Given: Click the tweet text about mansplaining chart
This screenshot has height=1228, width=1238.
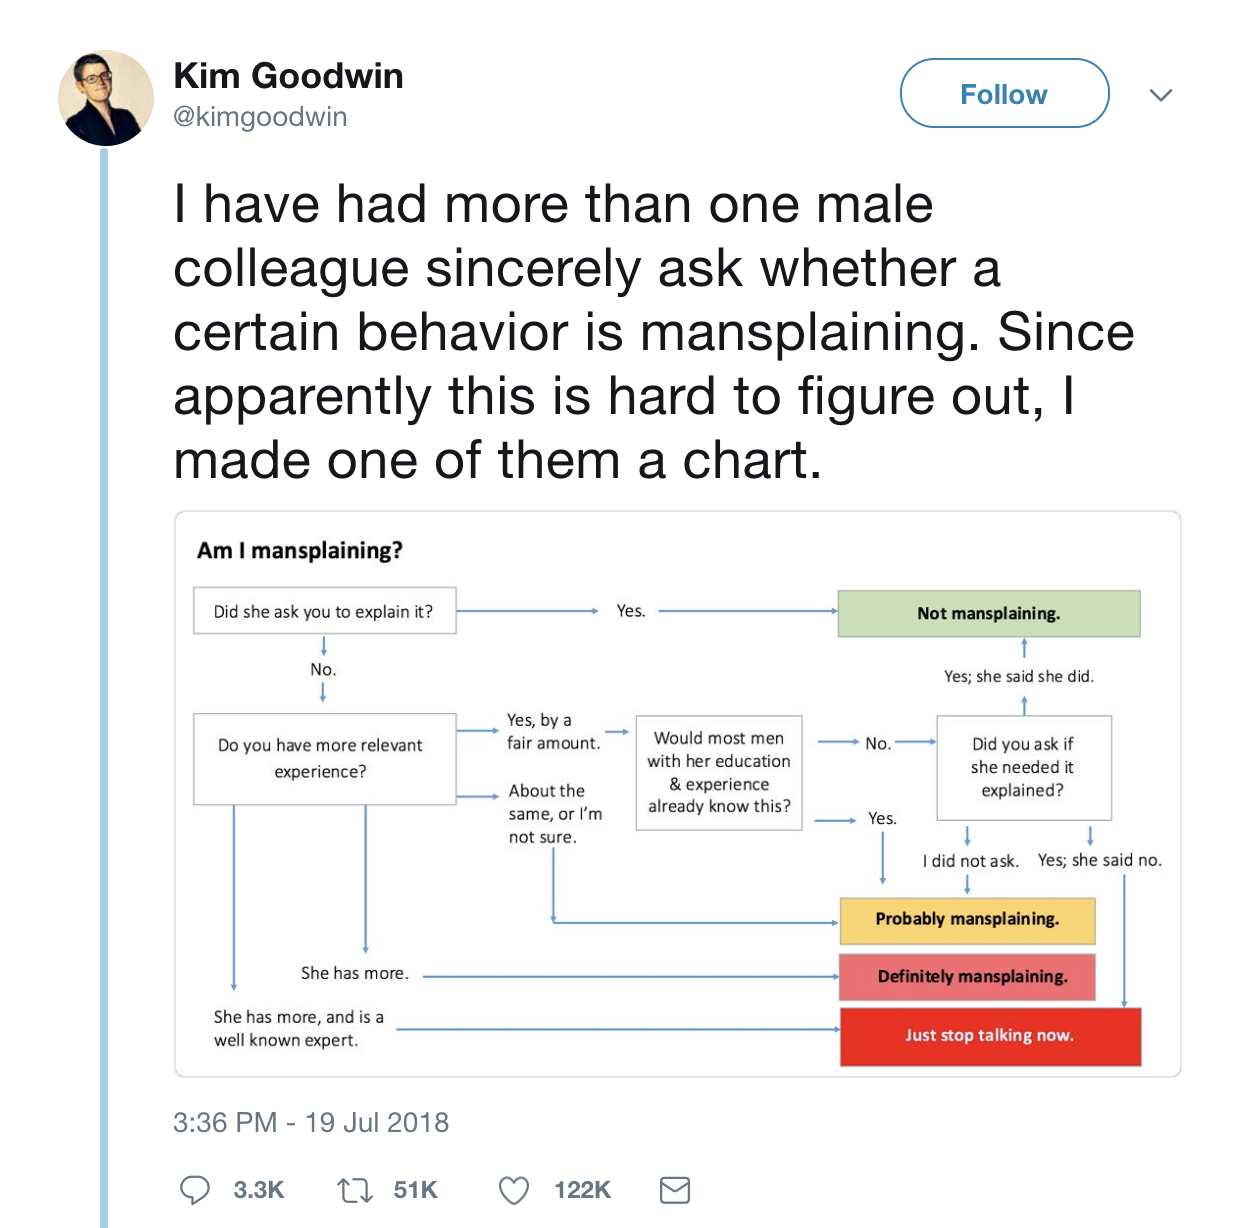Looking at the screenshot, I should coord(654,332).
